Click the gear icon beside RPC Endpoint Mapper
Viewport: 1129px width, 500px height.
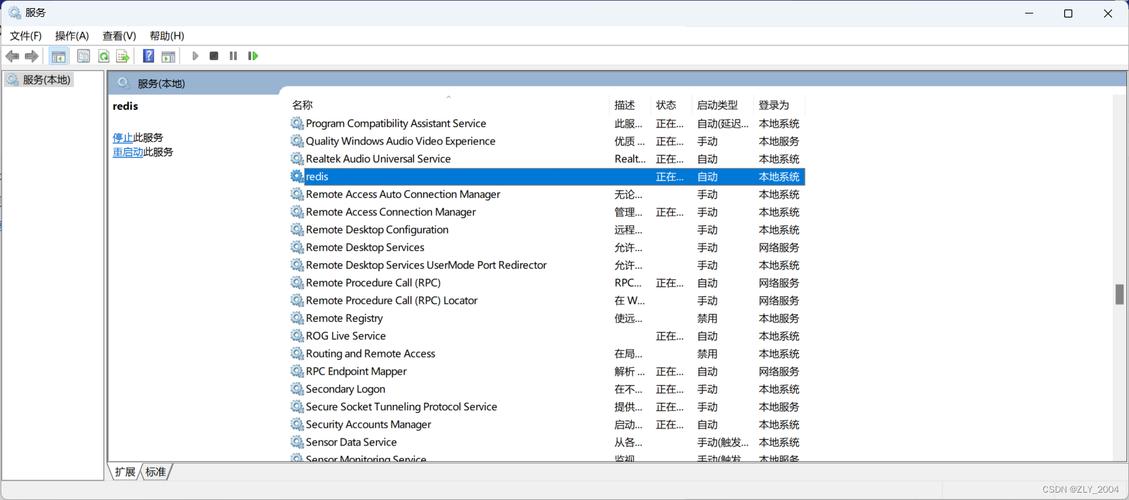pos(297,371)
